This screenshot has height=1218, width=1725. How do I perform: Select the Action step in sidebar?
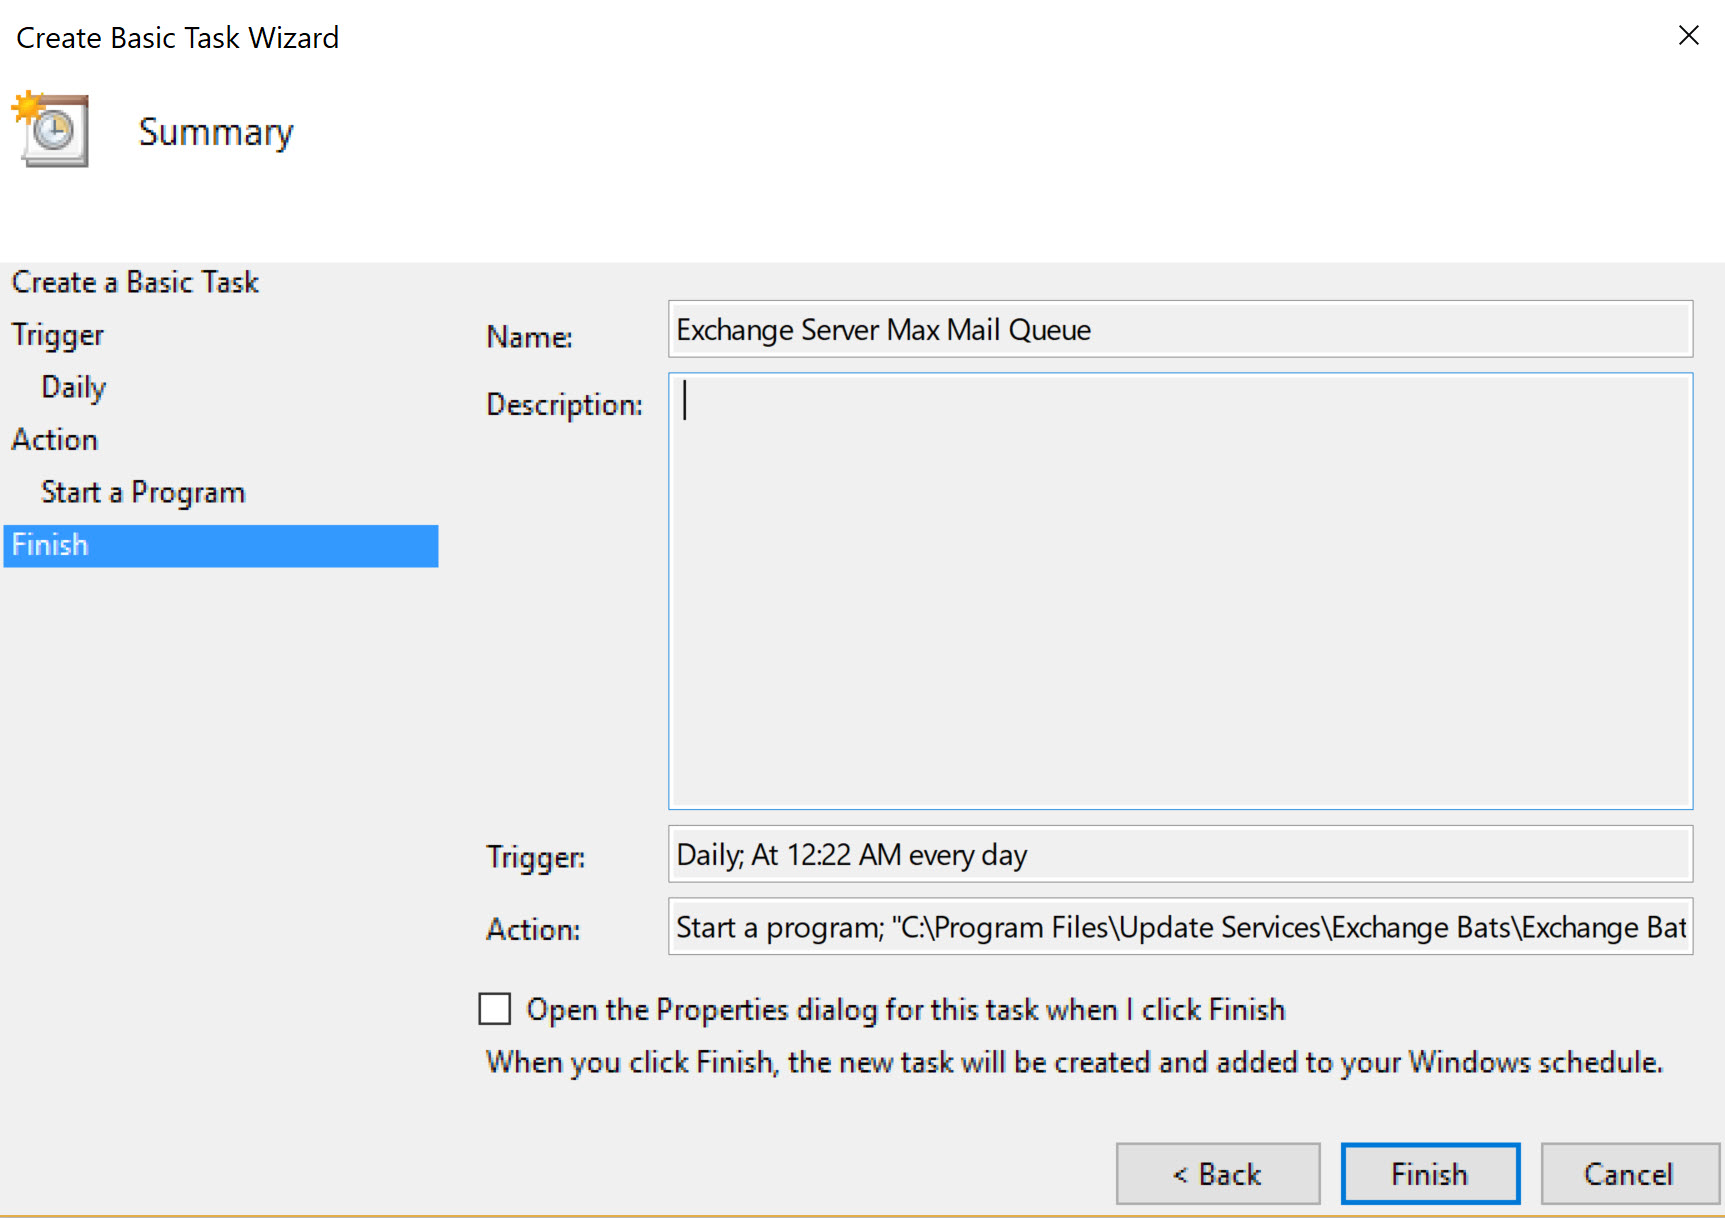click(x=55, y=440)
